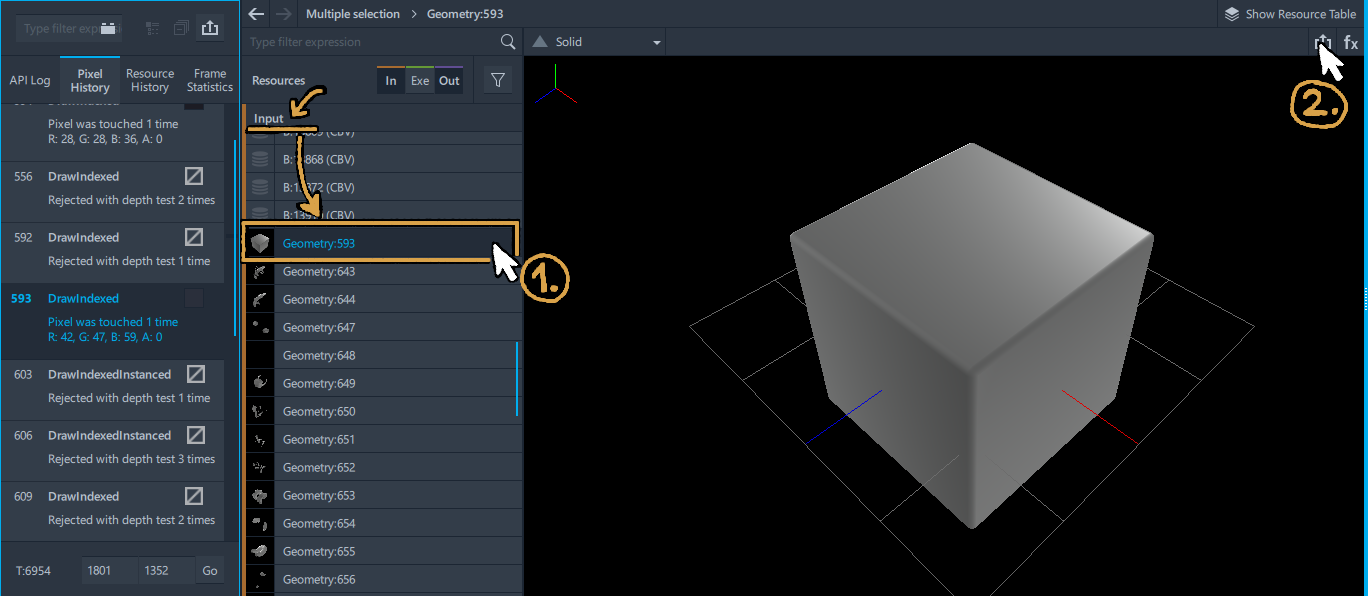This screenshot has height=596, width=1368.
Task: Toggle the In resources filter
Action: tap(391, 81)
